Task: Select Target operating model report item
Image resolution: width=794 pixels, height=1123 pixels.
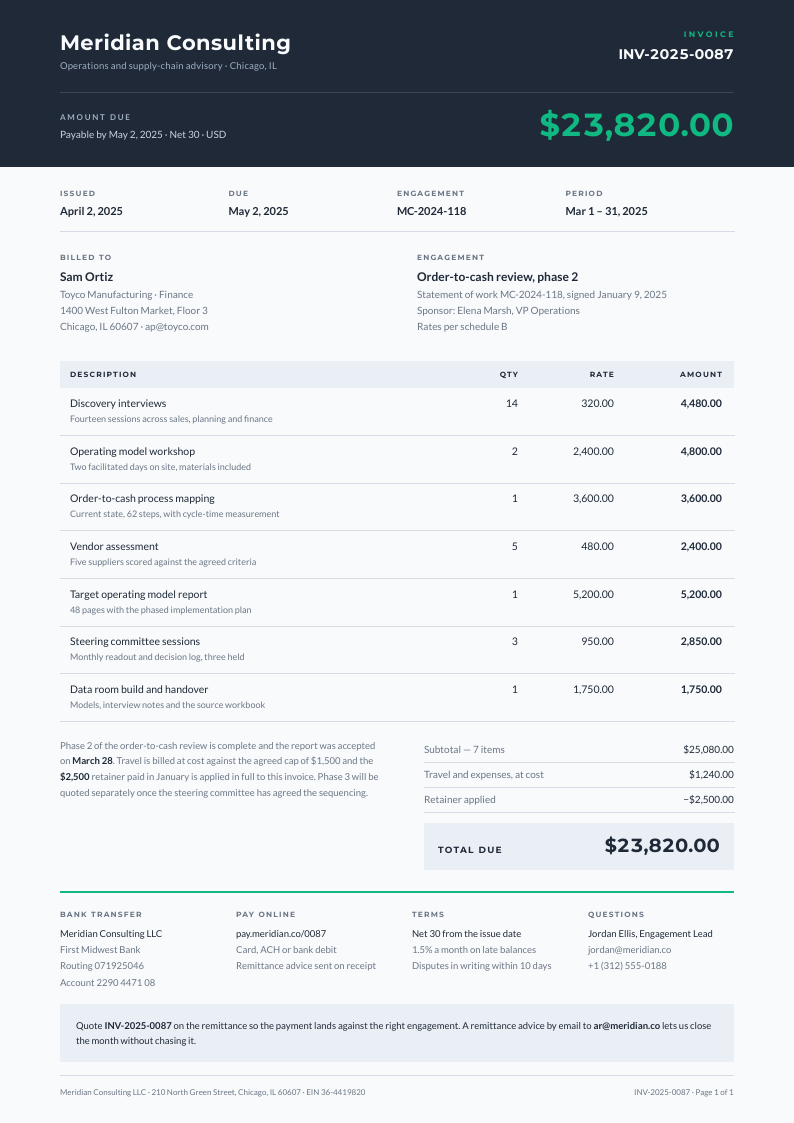Action: pyautogui.click(x=139, y=594)
